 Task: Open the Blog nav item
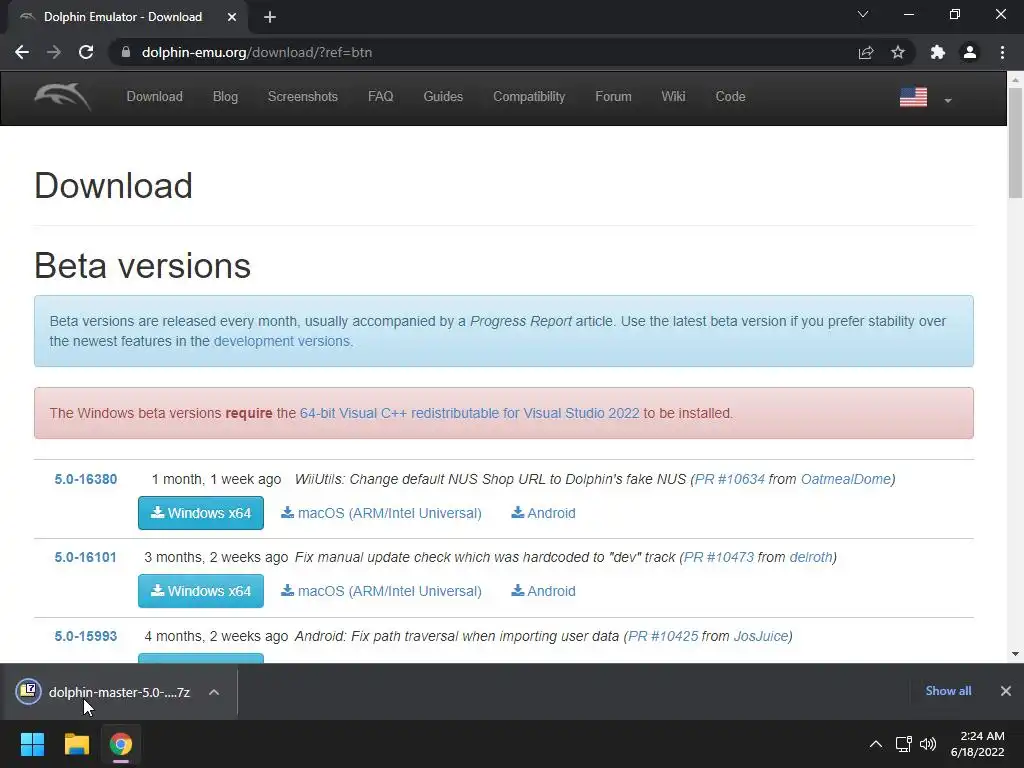pos(225,97)
